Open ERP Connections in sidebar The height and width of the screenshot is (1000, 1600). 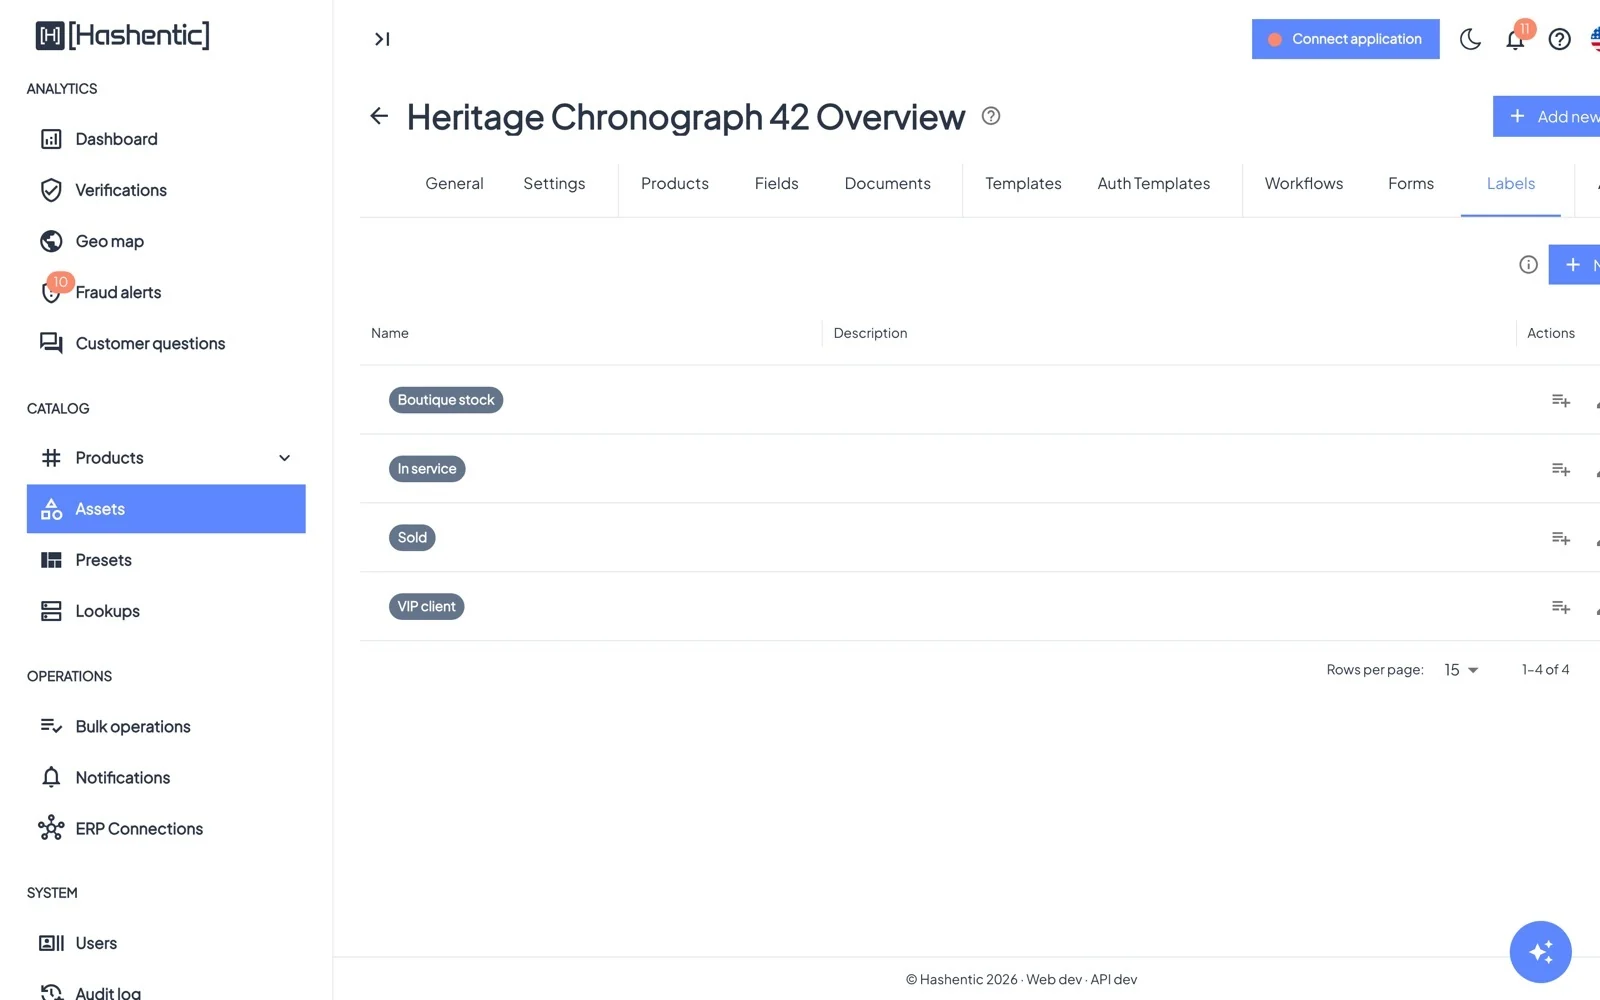point(166,828)
